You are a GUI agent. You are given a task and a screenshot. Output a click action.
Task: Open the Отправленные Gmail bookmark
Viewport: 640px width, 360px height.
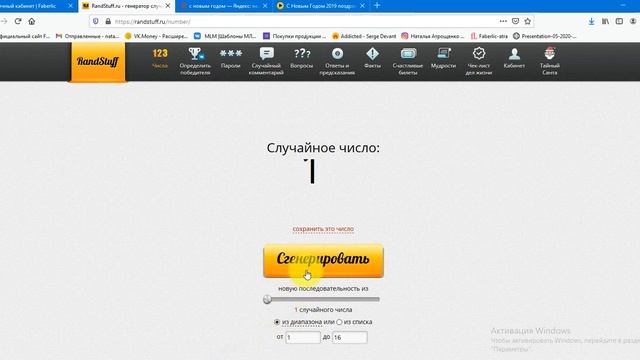[87, 36]
